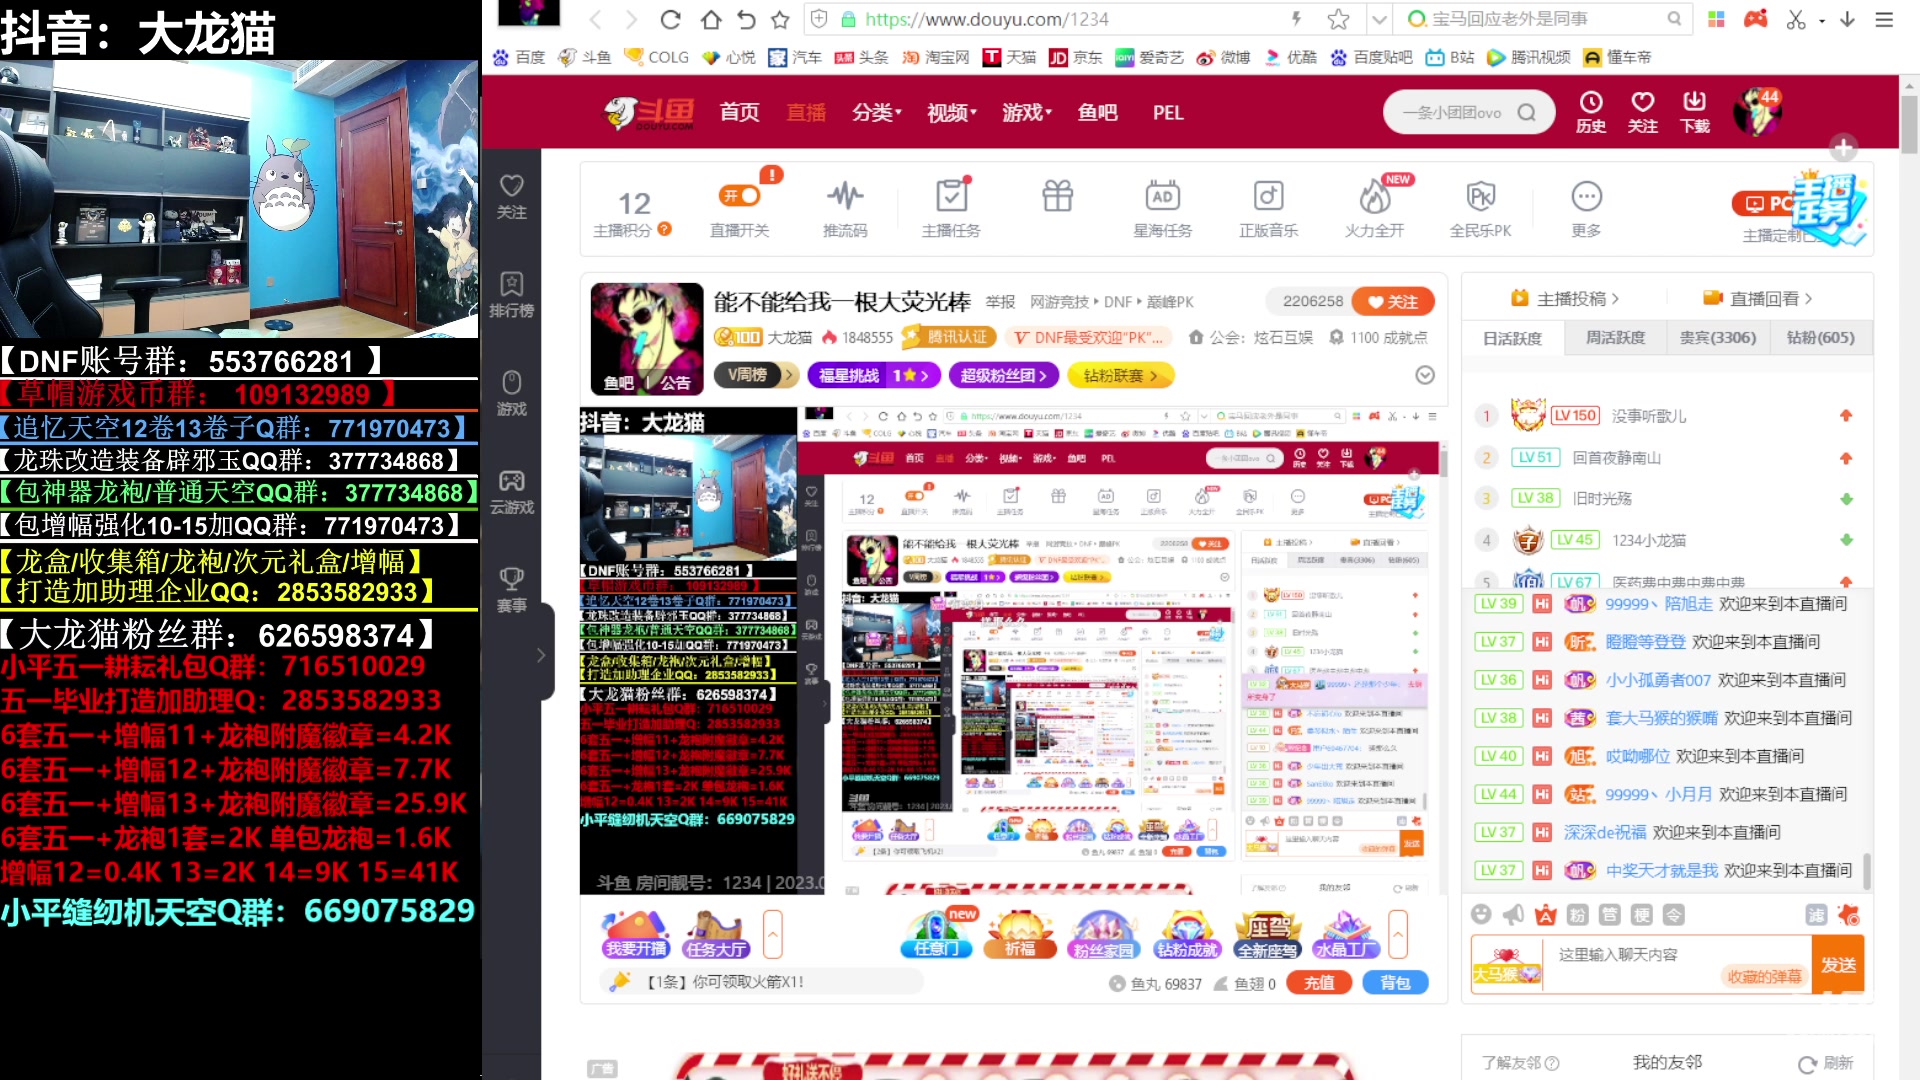Expand the address bar history dropdown
Screen dimensions: 1920x1080
[1379, 19]
